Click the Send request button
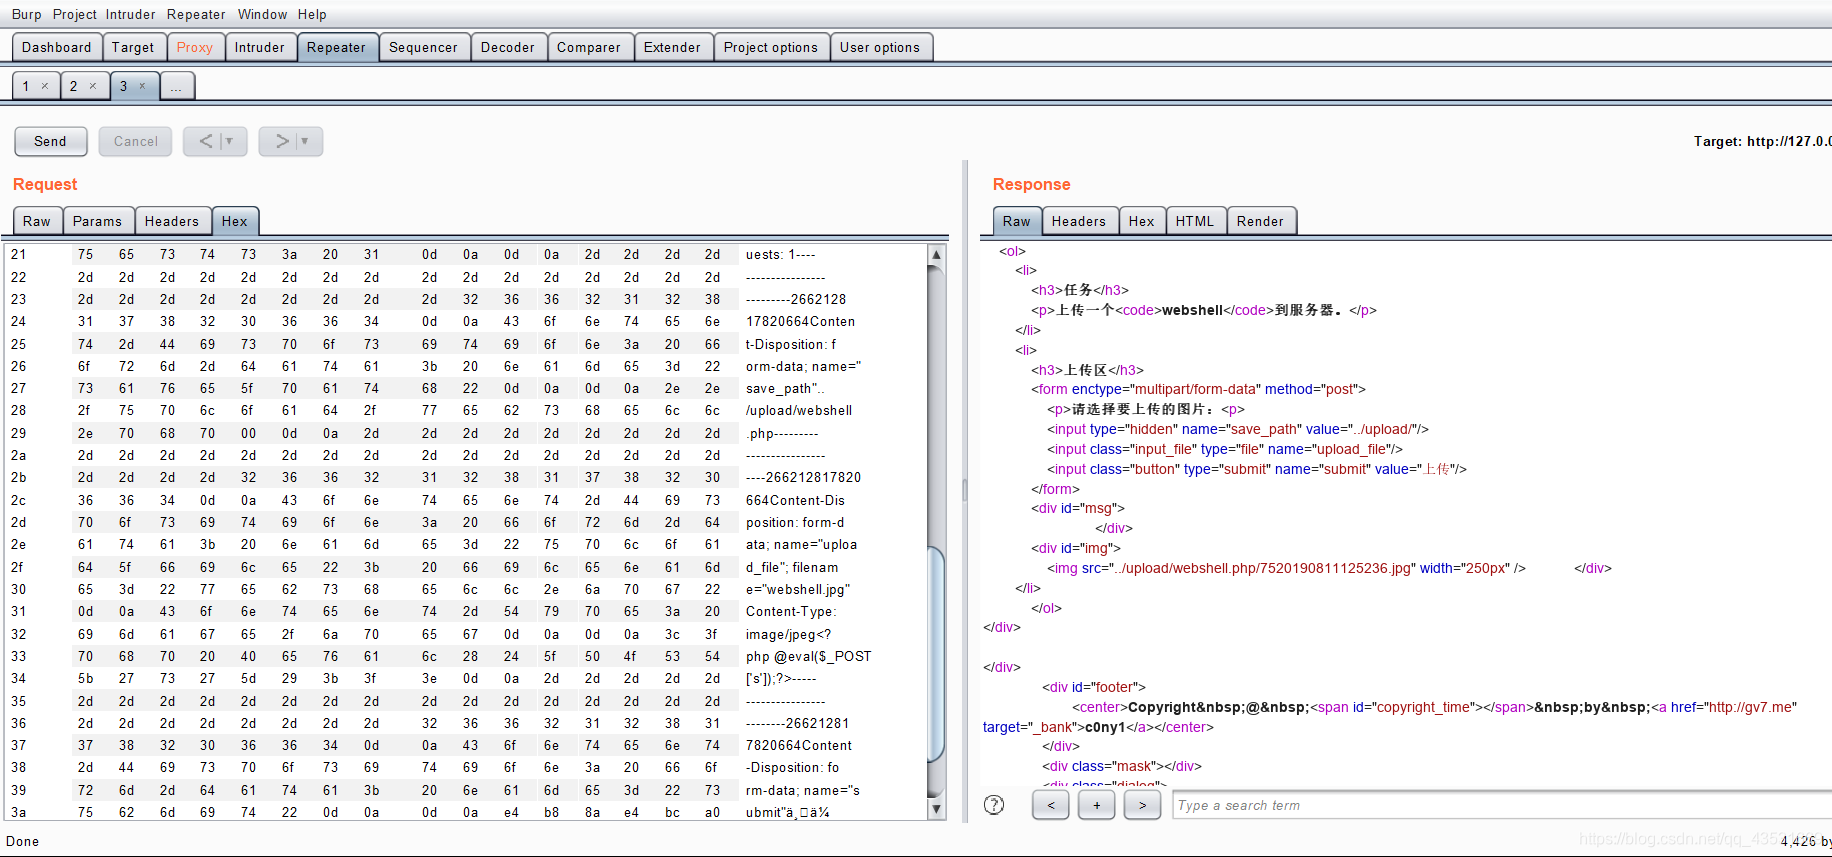The image size is (1832, 857). click(50, 141)
